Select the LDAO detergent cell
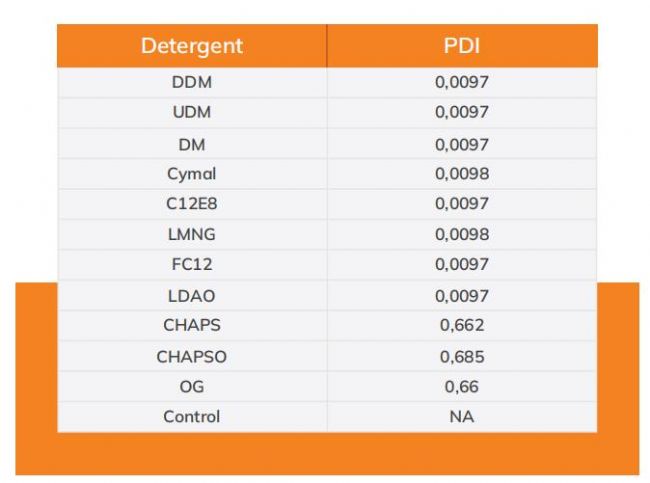This screenshot has width=650, height=483. coord(191,296)
